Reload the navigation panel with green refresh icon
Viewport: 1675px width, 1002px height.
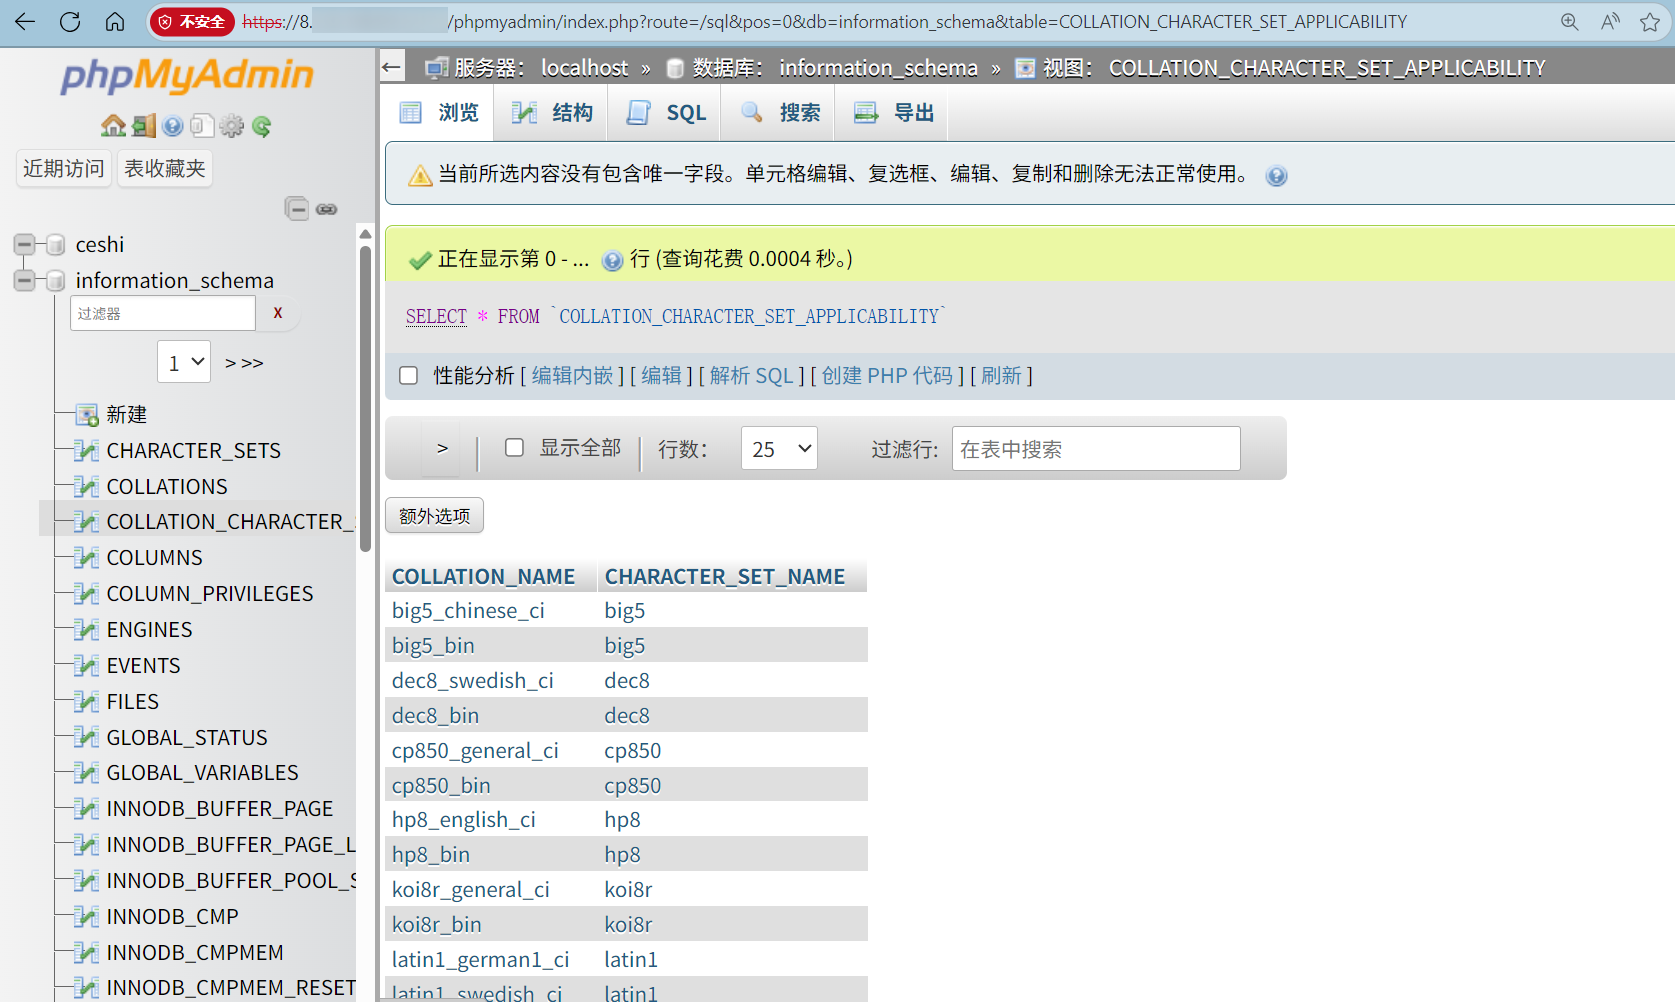[x=260, y=125]
